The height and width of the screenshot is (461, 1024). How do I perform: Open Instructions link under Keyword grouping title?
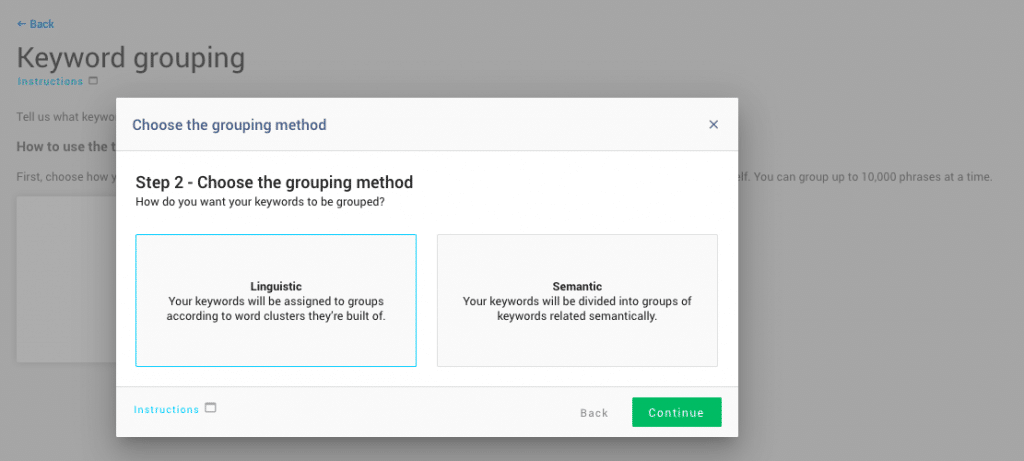50,82
